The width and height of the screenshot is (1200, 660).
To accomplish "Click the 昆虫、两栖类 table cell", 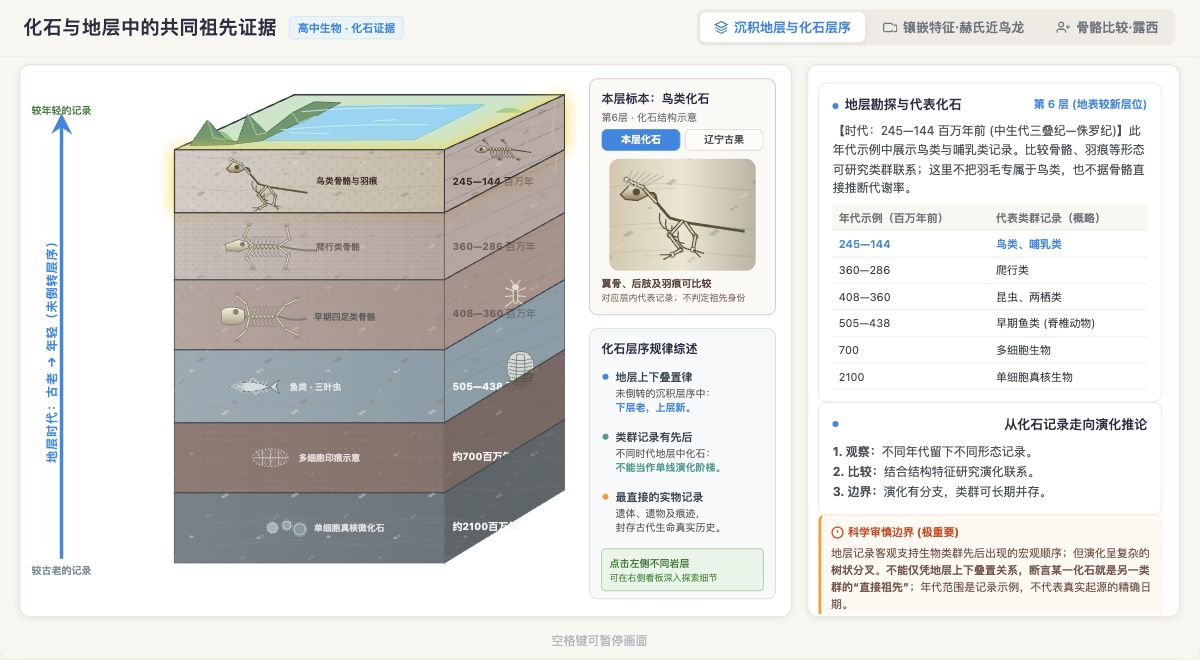I will [x=1029, y=297].
